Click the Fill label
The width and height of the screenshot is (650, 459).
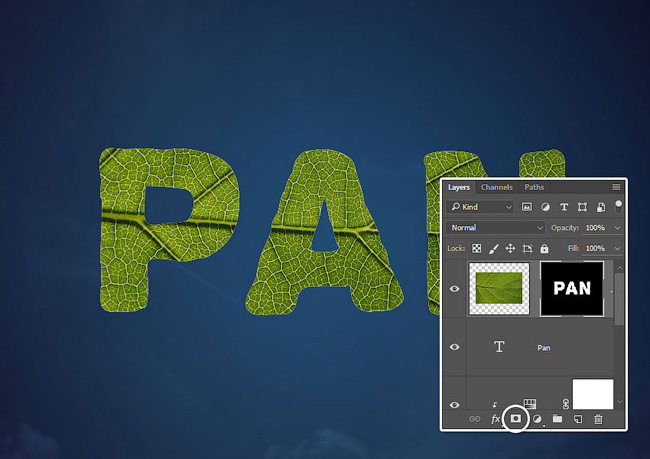tap(573, 248)
